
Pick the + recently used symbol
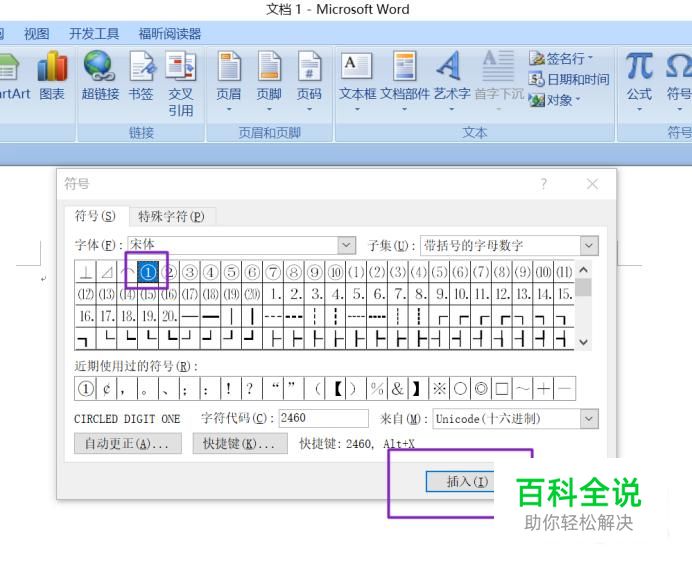click(x=544, y=389)
